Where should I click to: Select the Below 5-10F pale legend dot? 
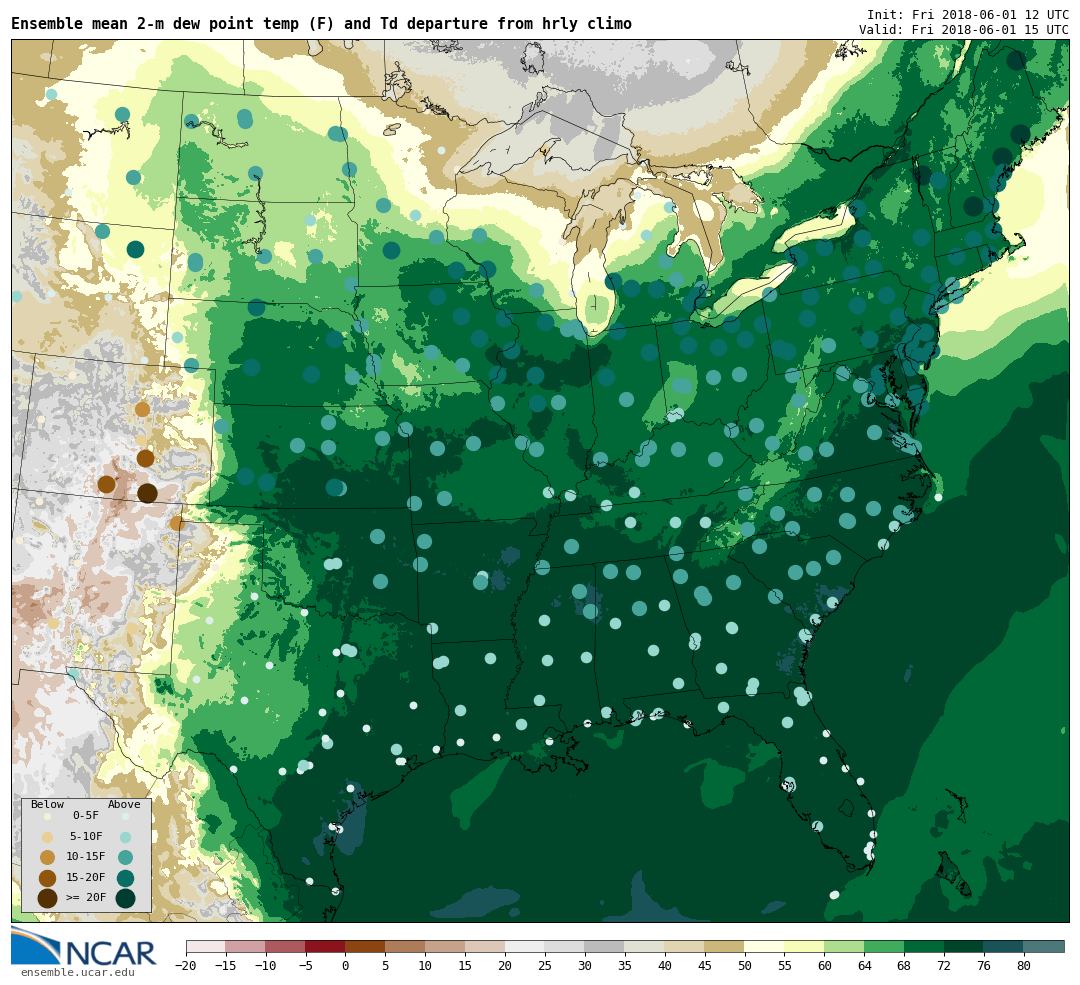click(x=47, y=837)
